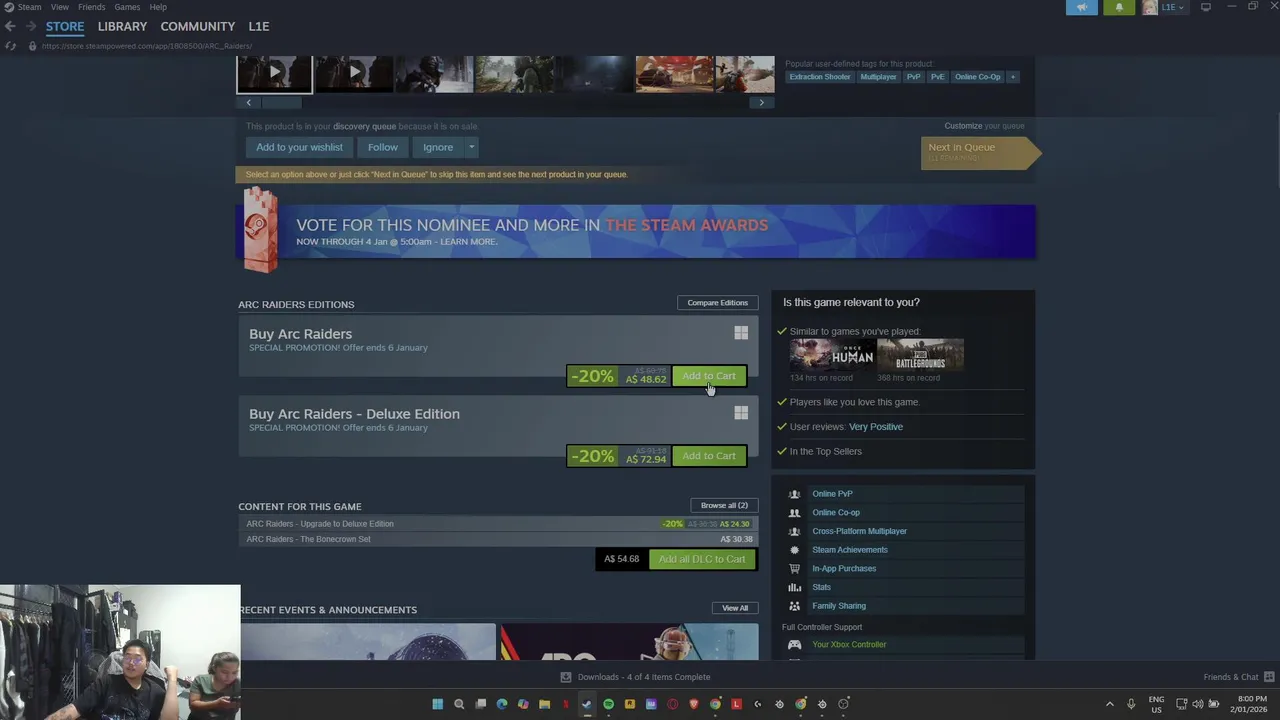
Task: Click Add all DLC to Cart
Action: pyautogui.click(x=702, y=559)
